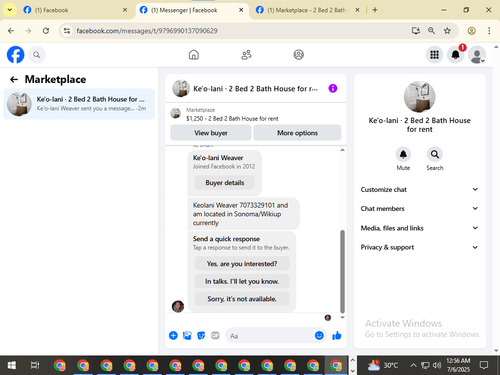Open the Facebook menu grid icon
Screen dimensions: 500x375
[x=434, y=55]
